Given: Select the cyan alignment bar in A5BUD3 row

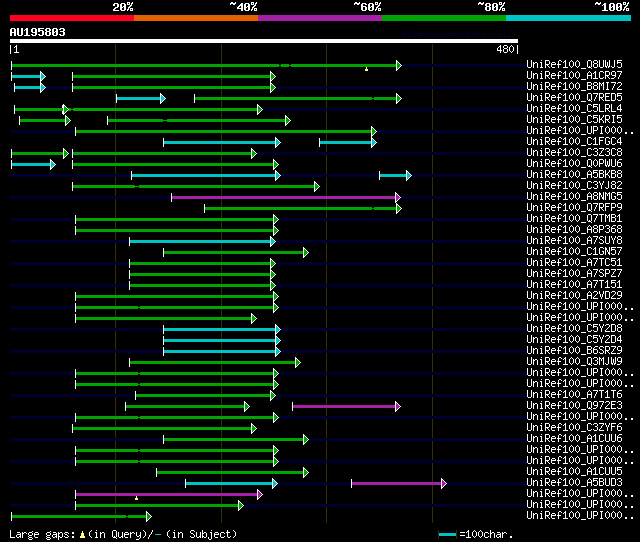Looking at the screenshot, I should pyautogui.click(x=231, y=484).
